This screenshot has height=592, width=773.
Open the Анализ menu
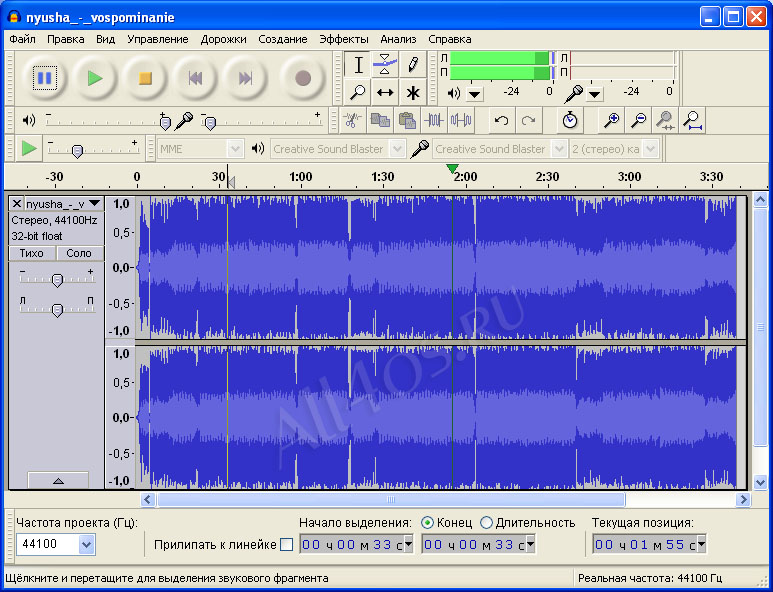pyautogui.click(x=398, y=39)
